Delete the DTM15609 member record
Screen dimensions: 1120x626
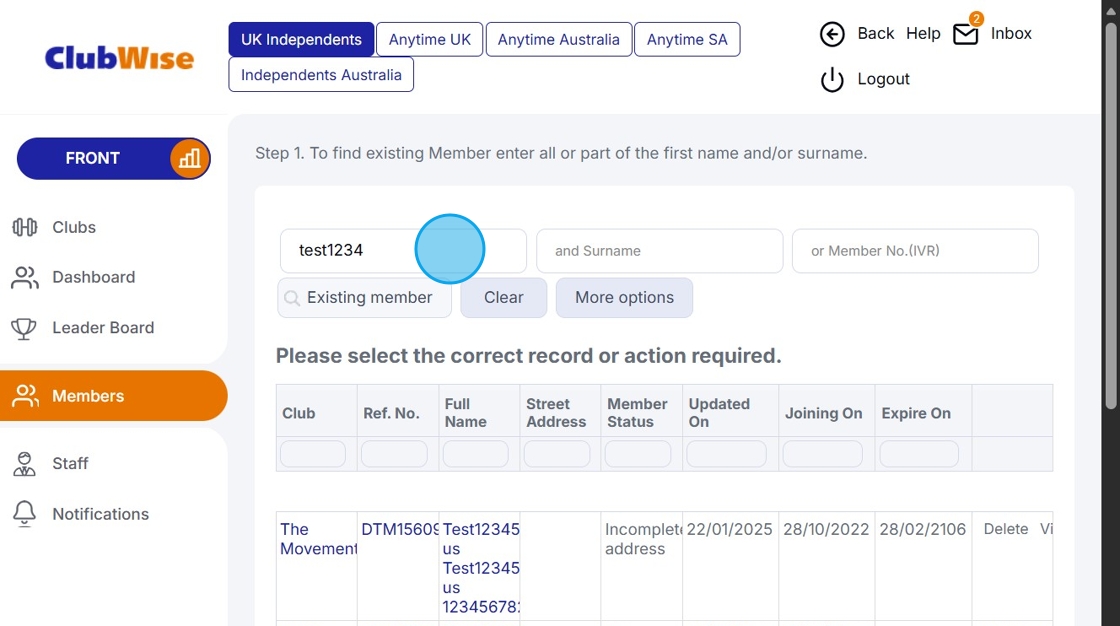pos(1005,529)
